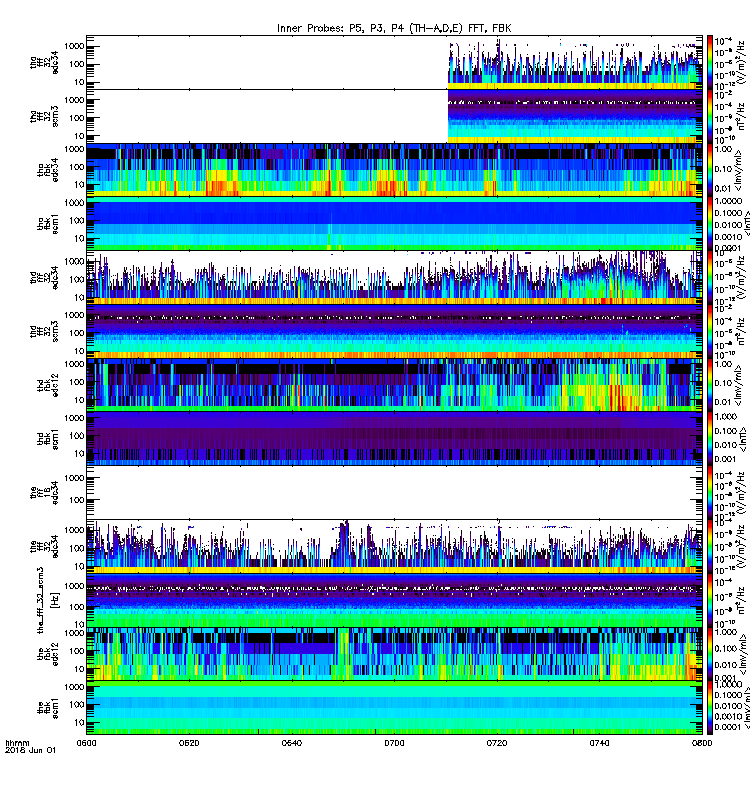Click the 0640 time axis label
The image size is (750, 800).
point(292,743)
